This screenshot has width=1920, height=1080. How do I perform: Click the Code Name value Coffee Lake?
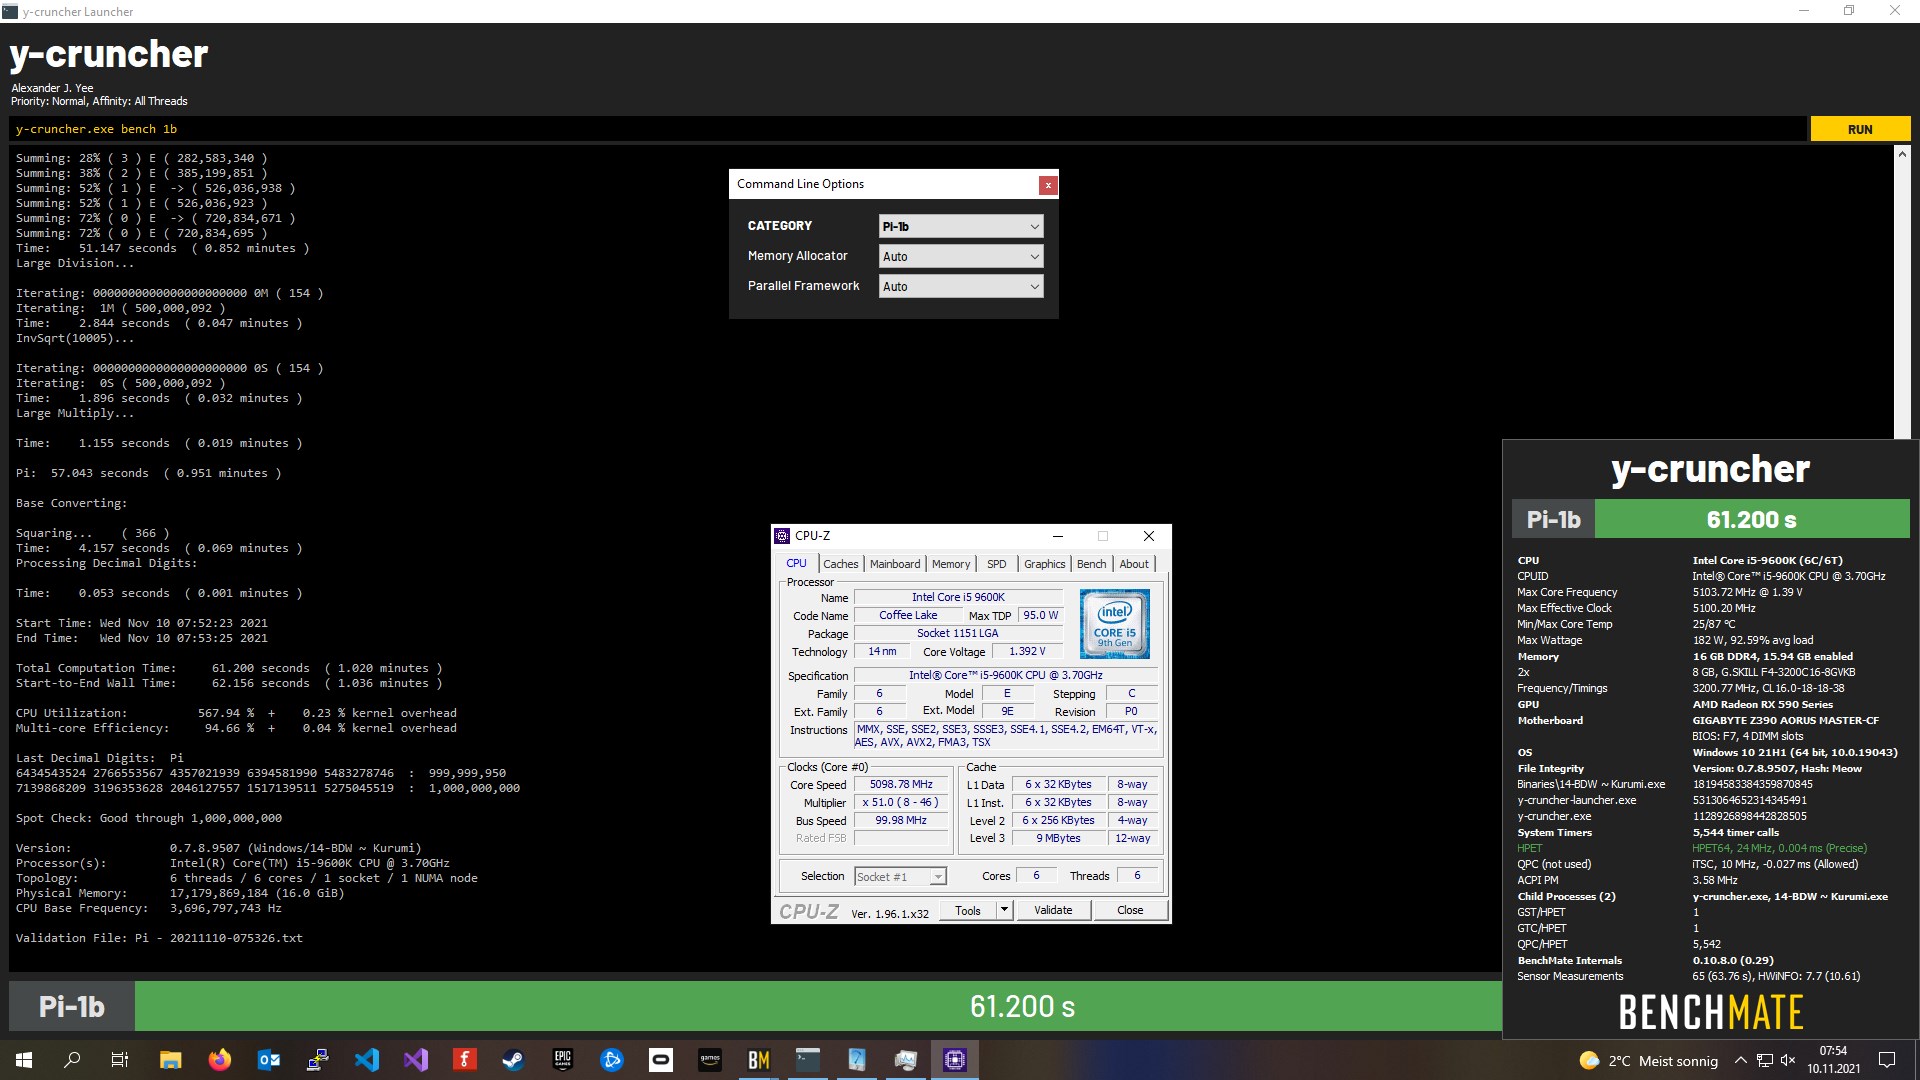point(908,615)
